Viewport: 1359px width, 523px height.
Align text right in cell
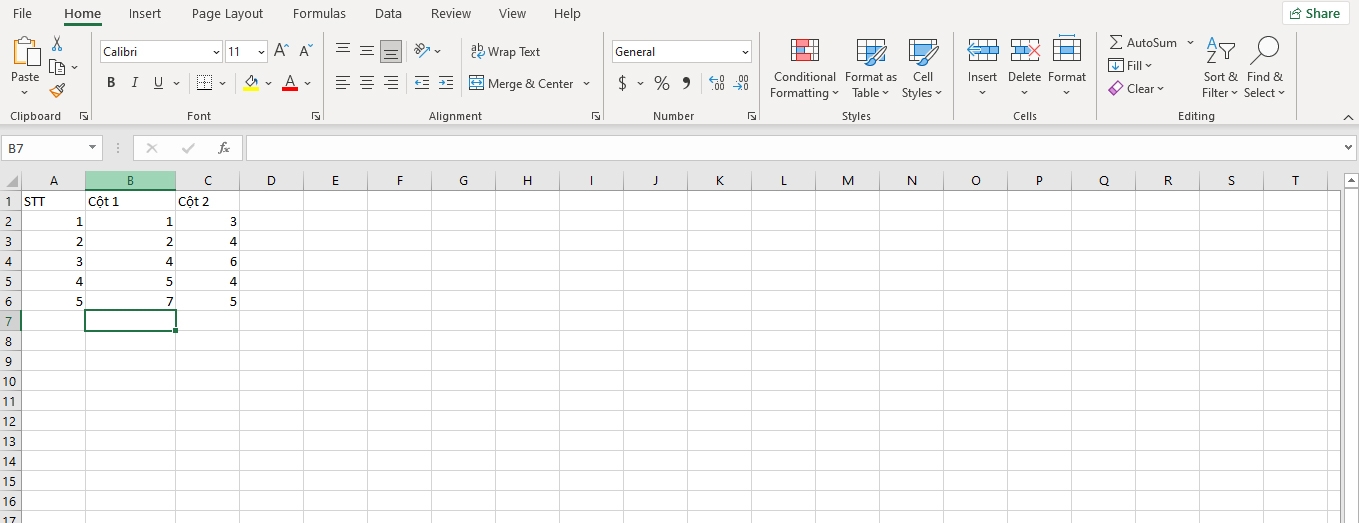click(x=391, y=83)
